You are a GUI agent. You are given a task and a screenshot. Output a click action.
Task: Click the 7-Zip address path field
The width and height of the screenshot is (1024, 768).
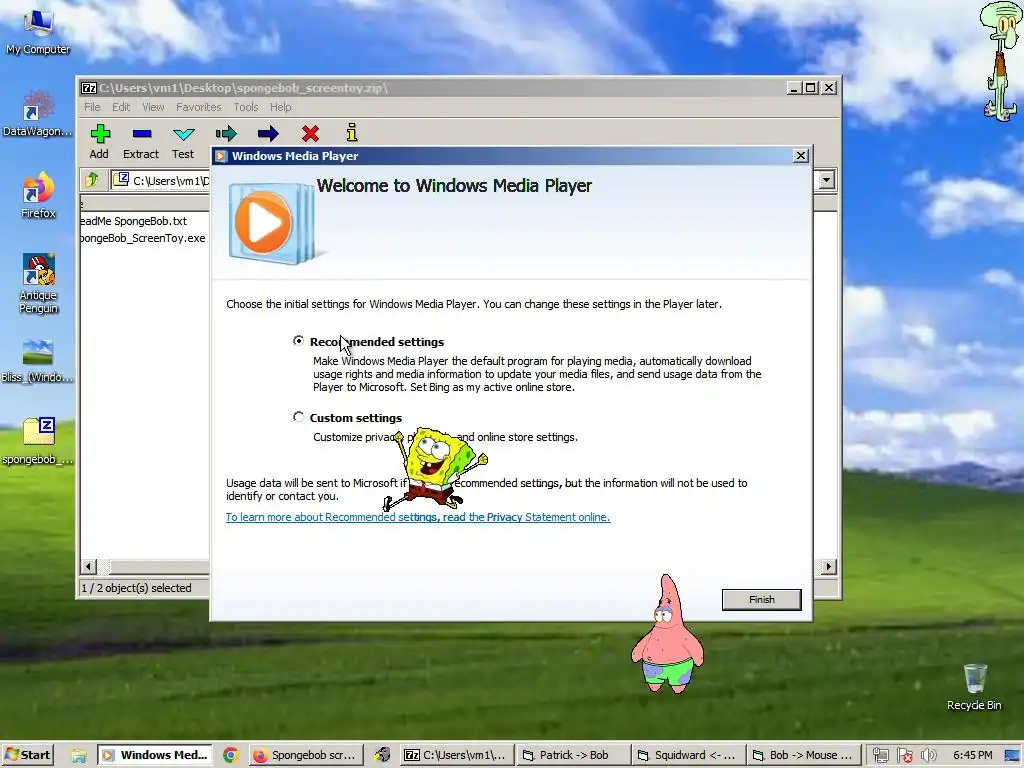(160, 180)
